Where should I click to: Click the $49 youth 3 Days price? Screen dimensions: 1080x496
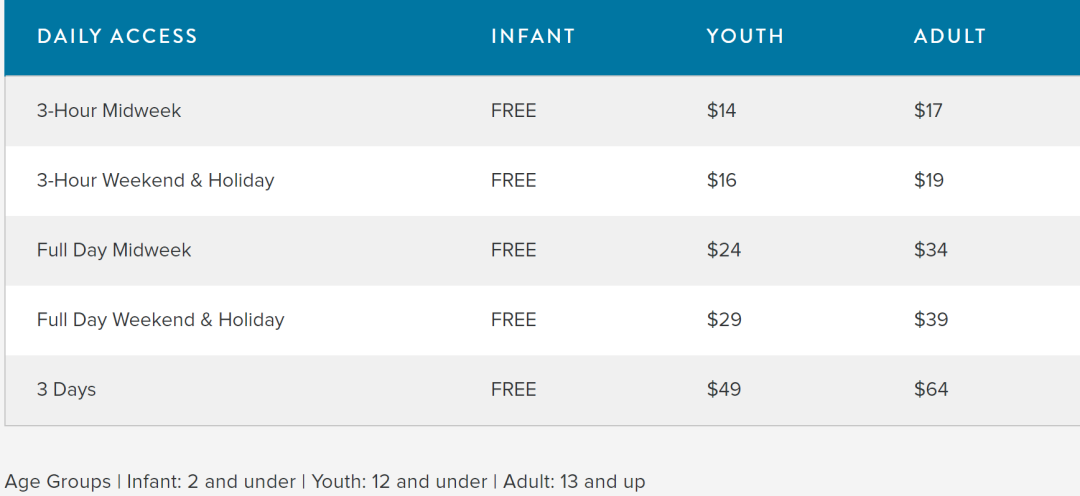723,390
